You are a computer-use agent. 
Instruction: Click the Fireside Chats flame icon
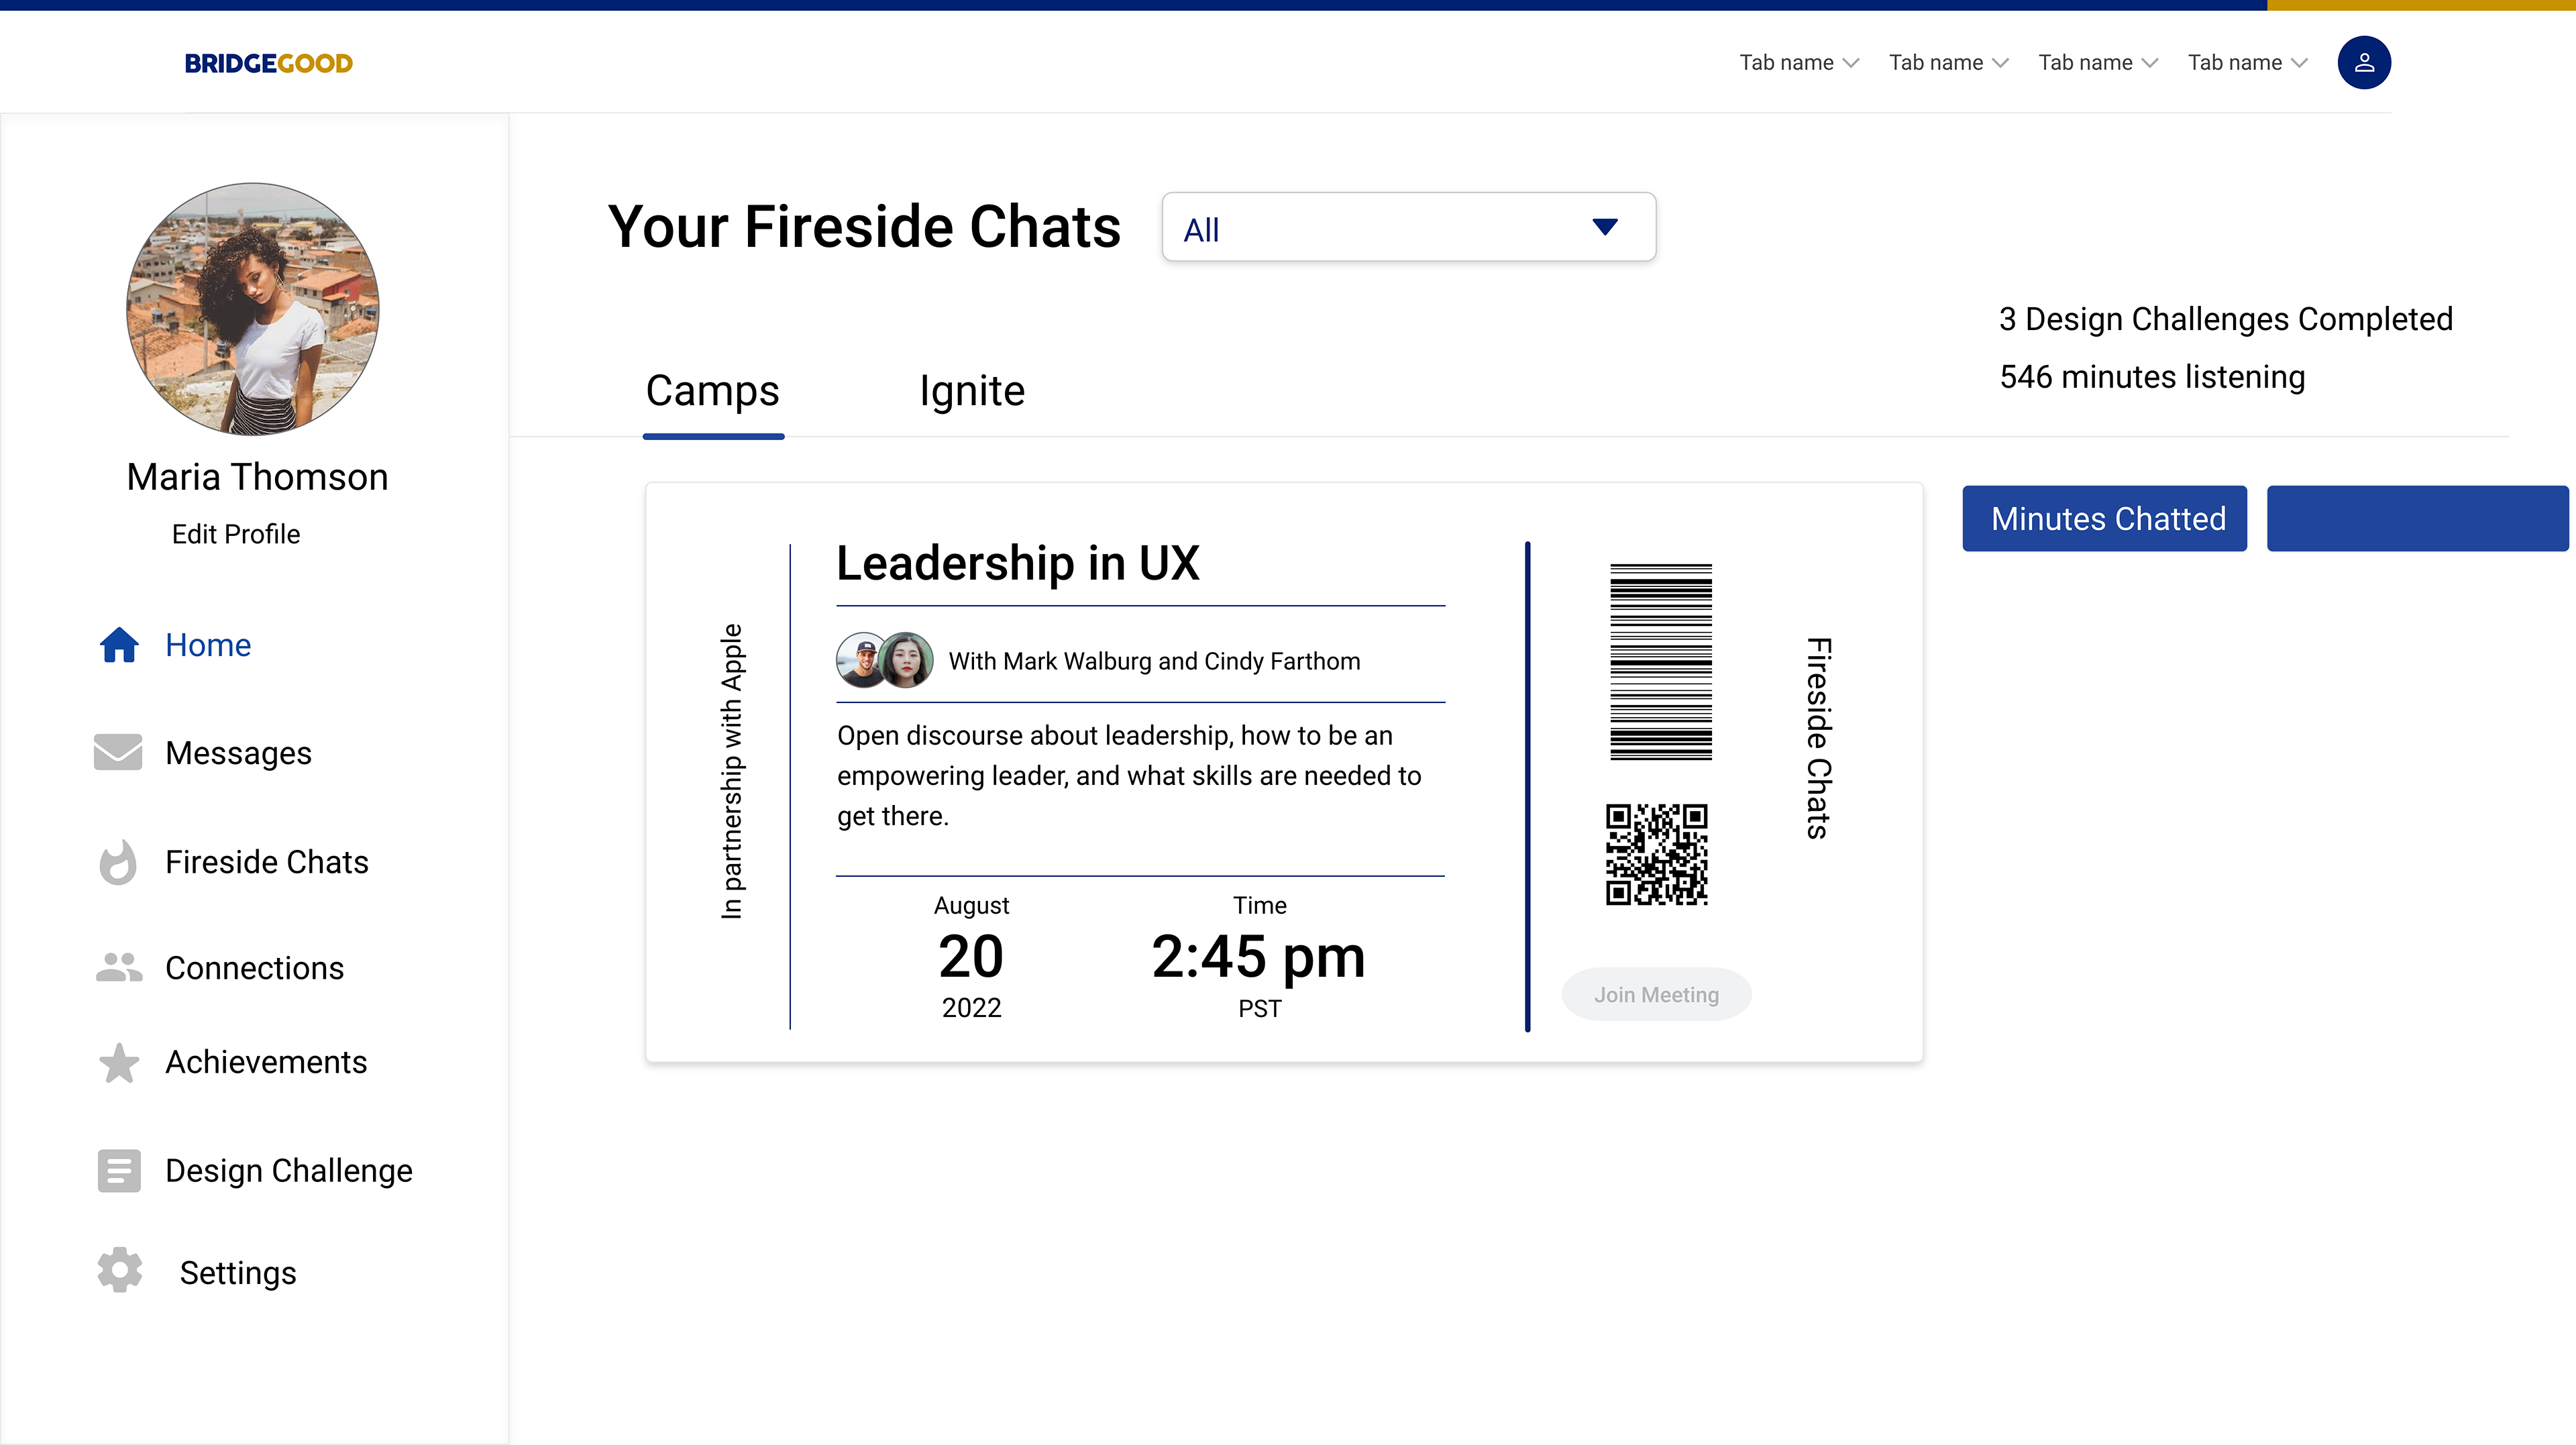click(118, 862)
